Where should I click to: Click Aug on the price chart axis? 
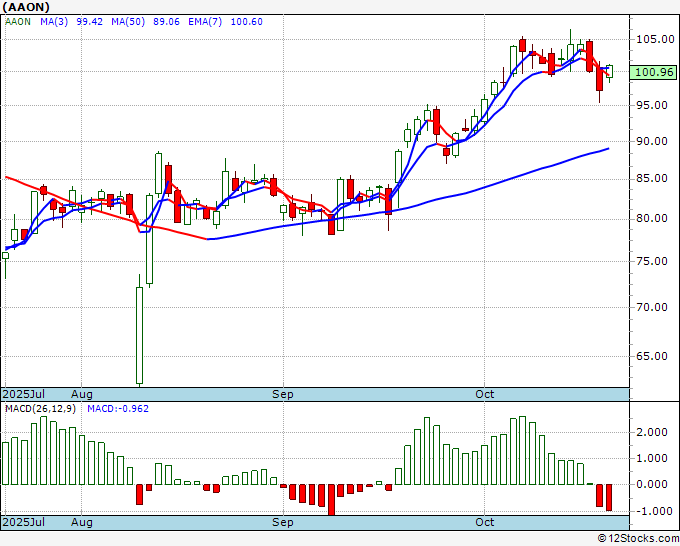click(x=82, y=394)
